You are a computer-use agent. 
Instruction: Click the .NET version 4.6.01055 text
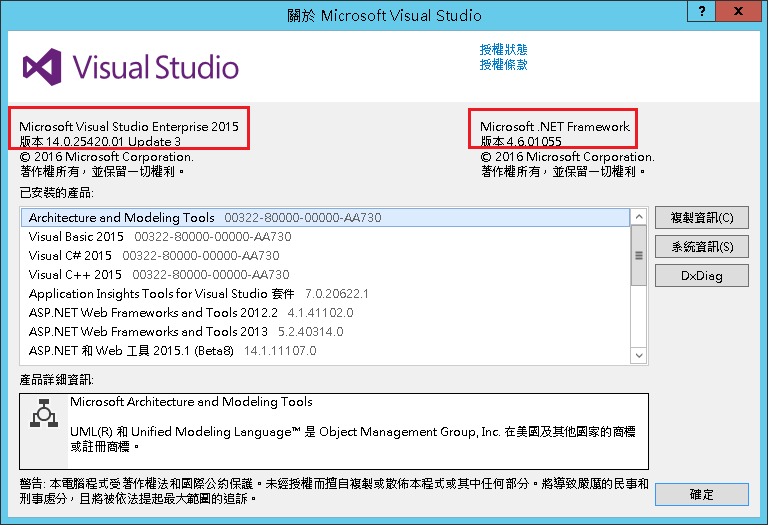[x=521, y=142]
